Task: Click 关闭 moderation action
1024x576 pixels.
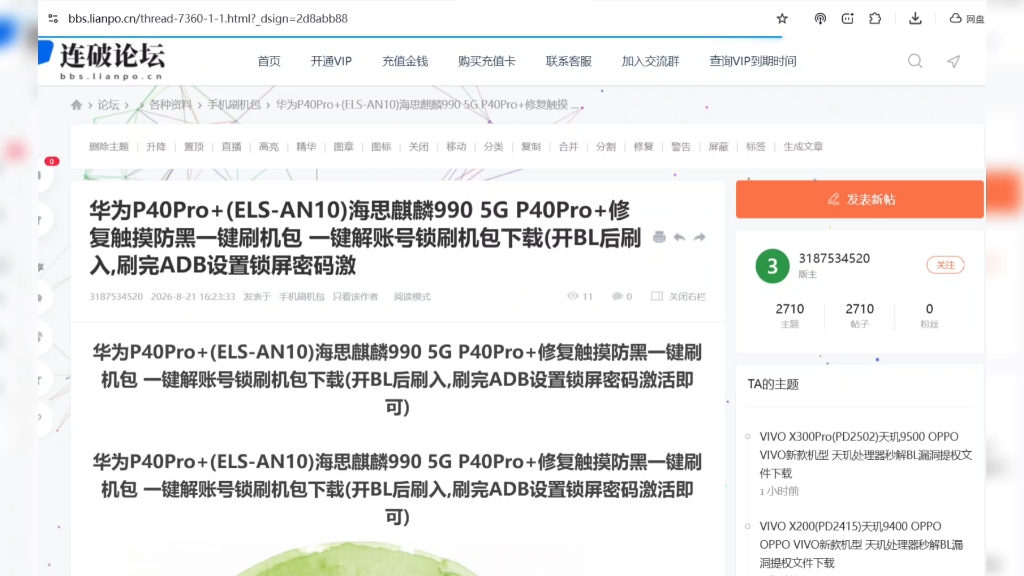Action: tap(419, 147)
